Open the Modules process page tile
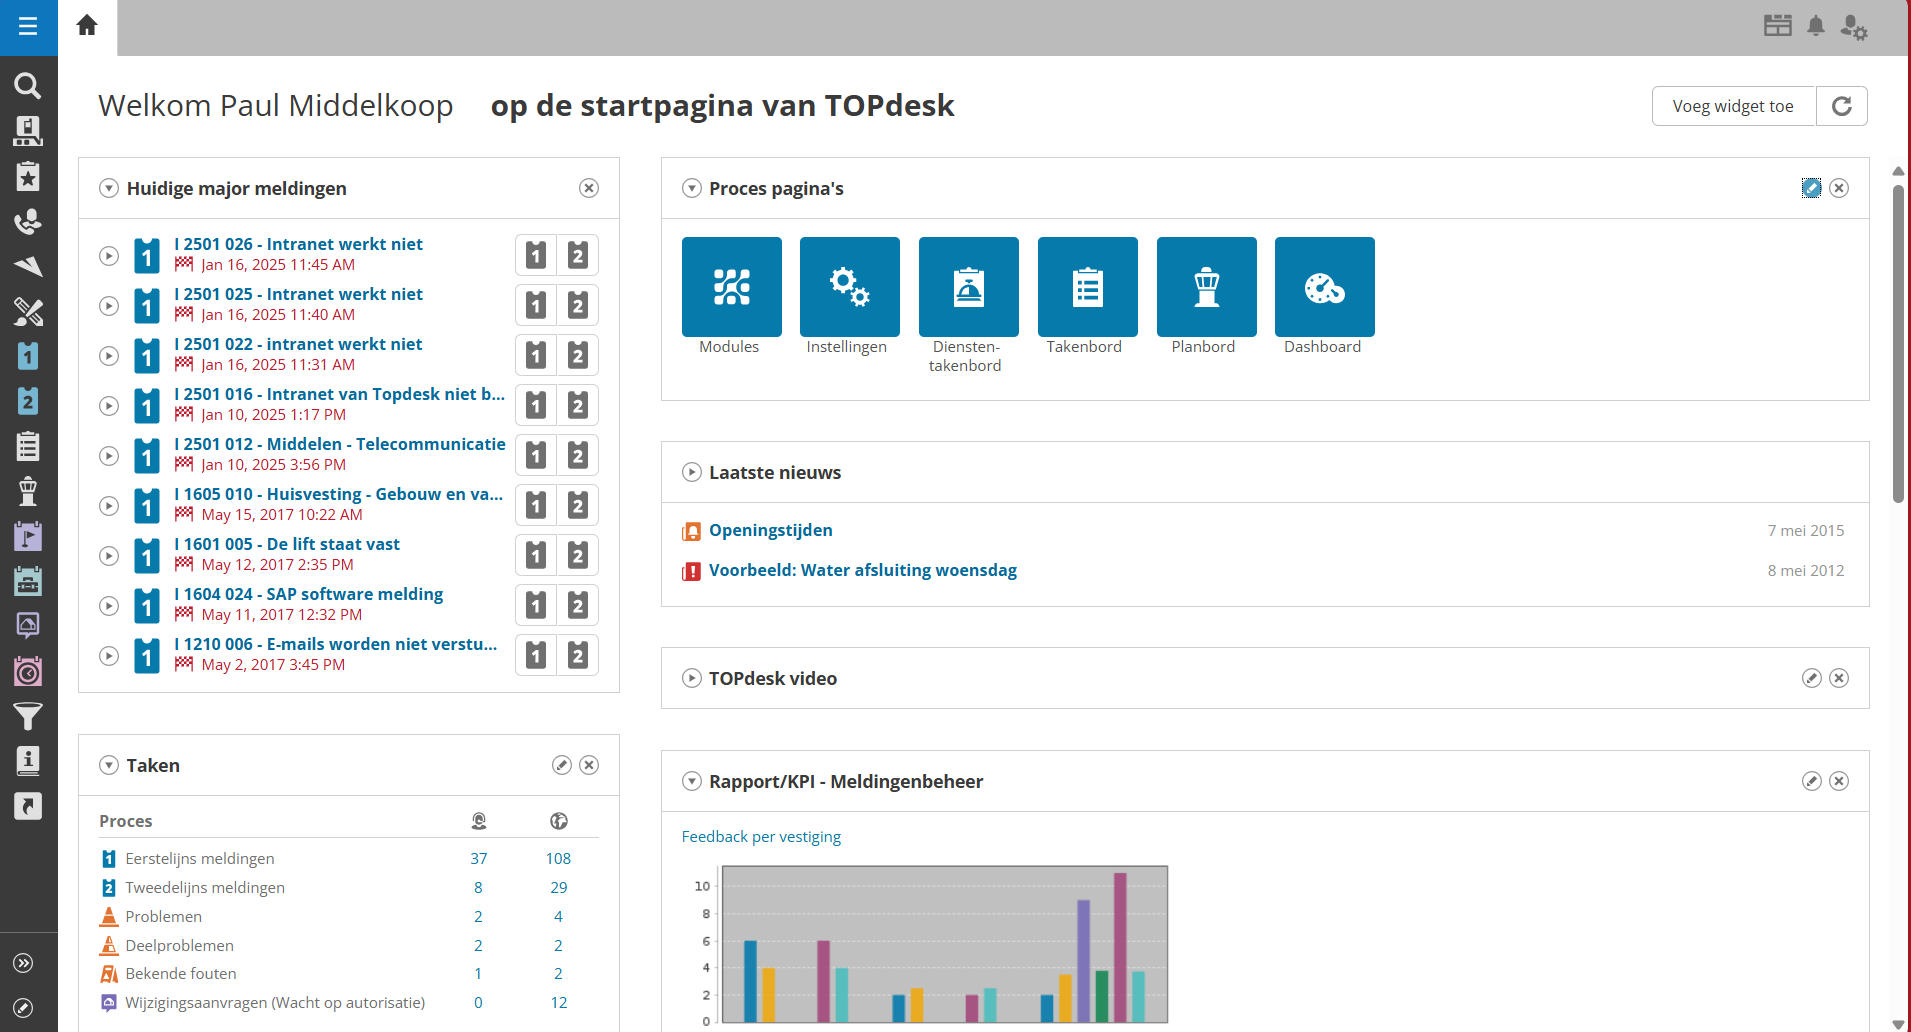The image size is (1911, 1032). point(731,287)
